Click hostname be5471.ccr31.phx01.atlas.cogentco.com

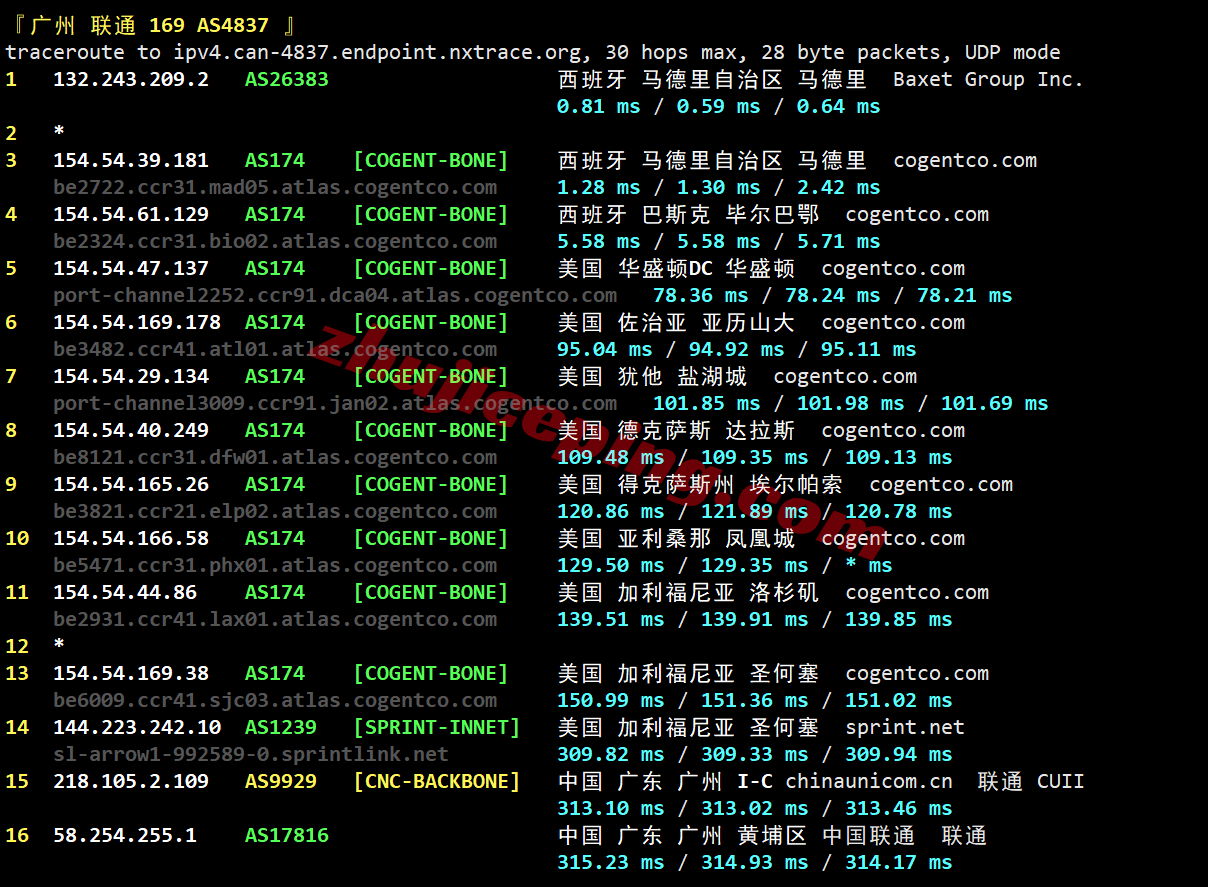tap(275, 565)
